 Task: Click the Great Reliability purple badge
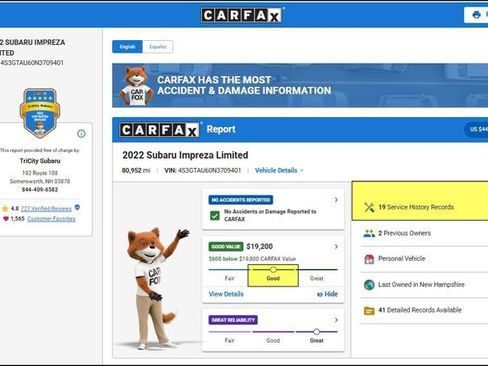tap(233, 320)
